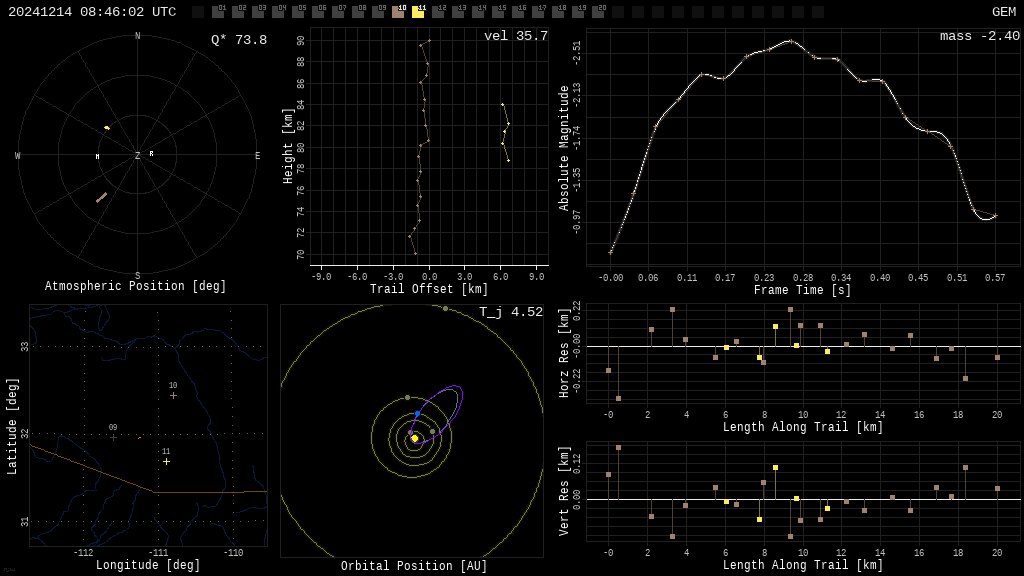Viewport: 1024px width, 576px height.
Task: Click the vel 35.7 value
Action: pyautogui.click(x=516, y=36)
